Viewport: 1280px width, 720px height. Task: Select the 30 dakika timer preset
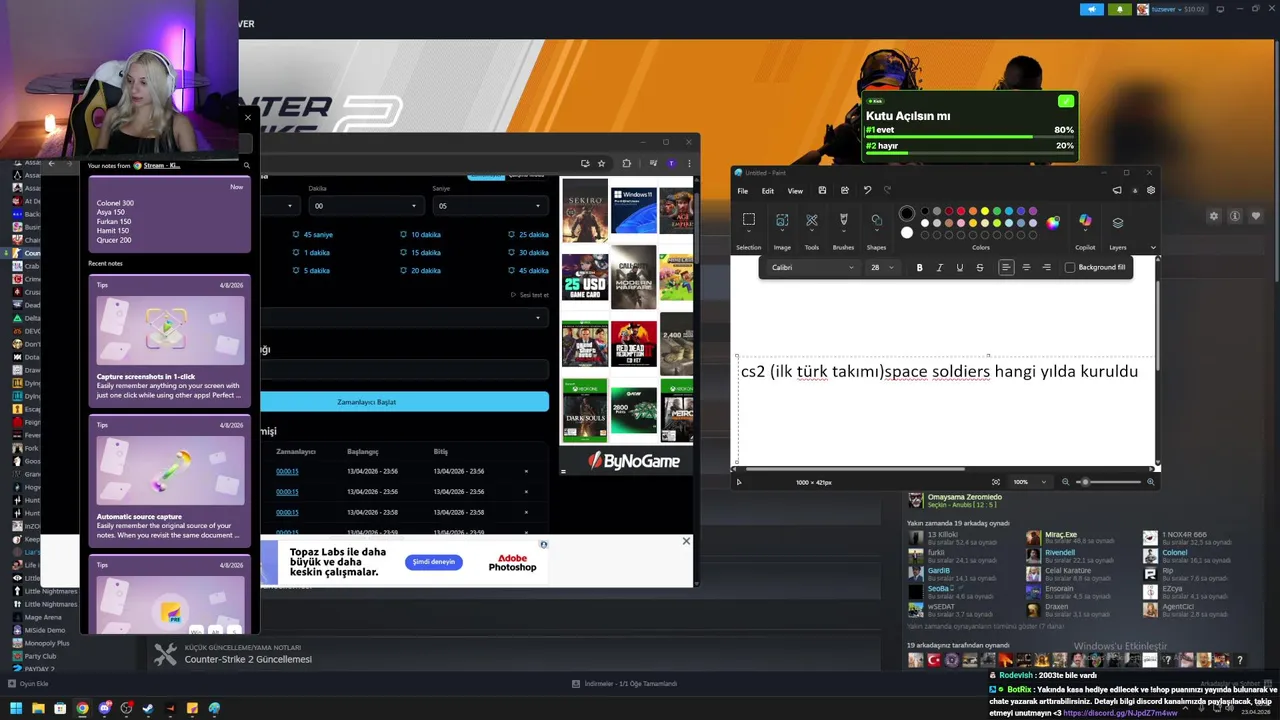528,253
